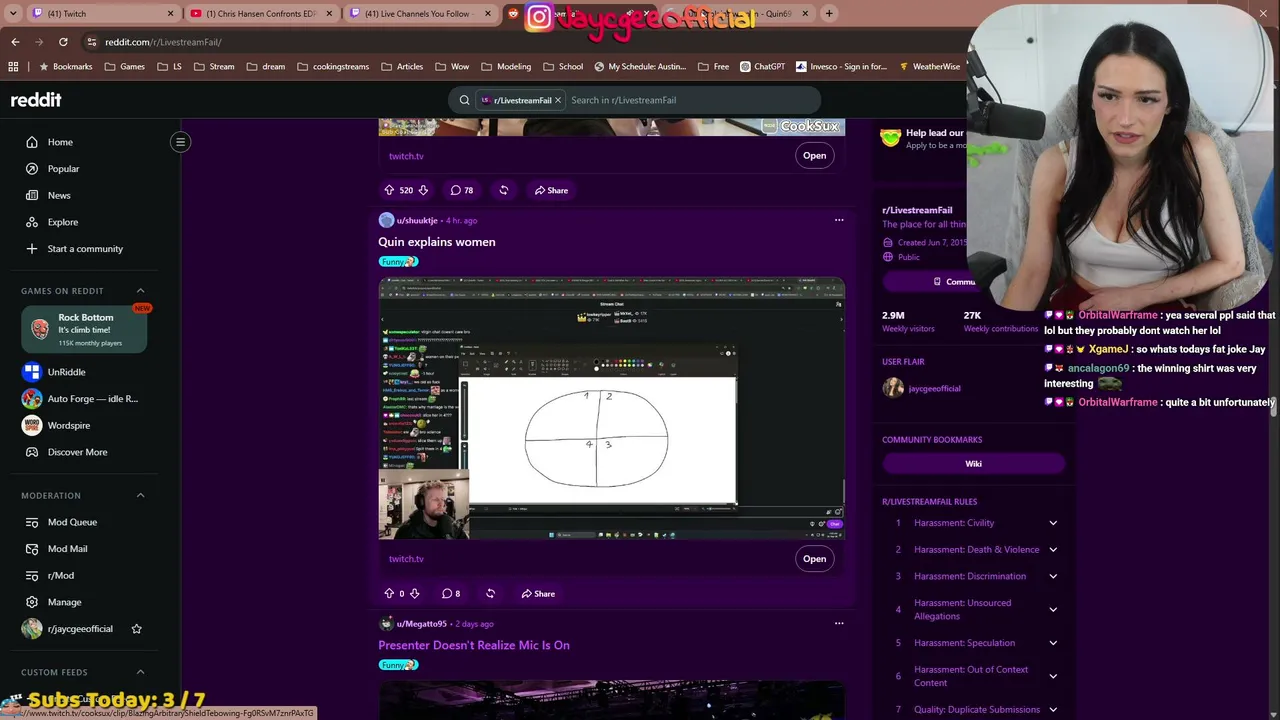Viewport: 1280px width, 720px height.
Task: Open the Home feed icon in sidebar
Action: coord(32,142)
